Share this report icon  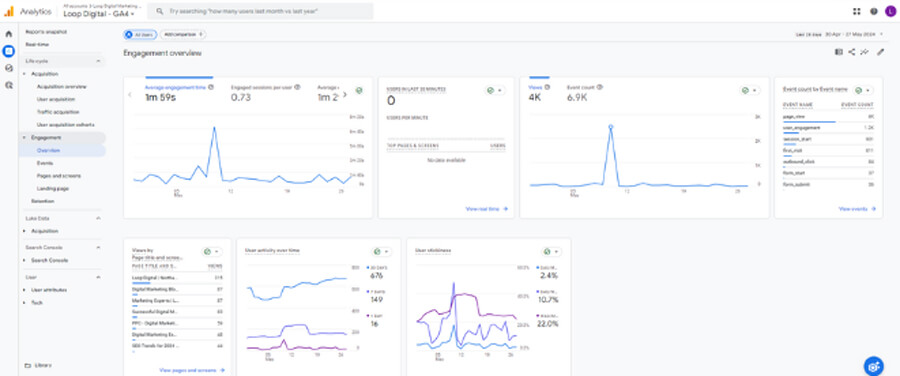[x=852, y=52]
